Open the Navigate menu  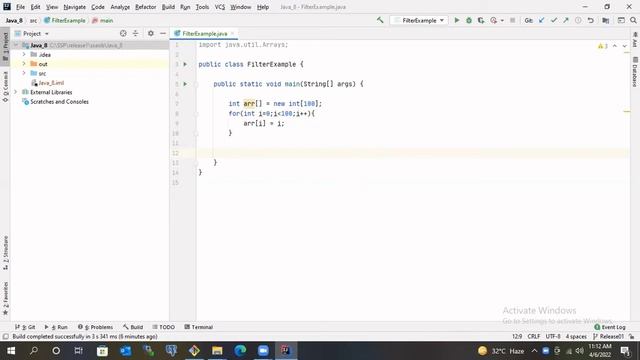[x=75, y=7]
